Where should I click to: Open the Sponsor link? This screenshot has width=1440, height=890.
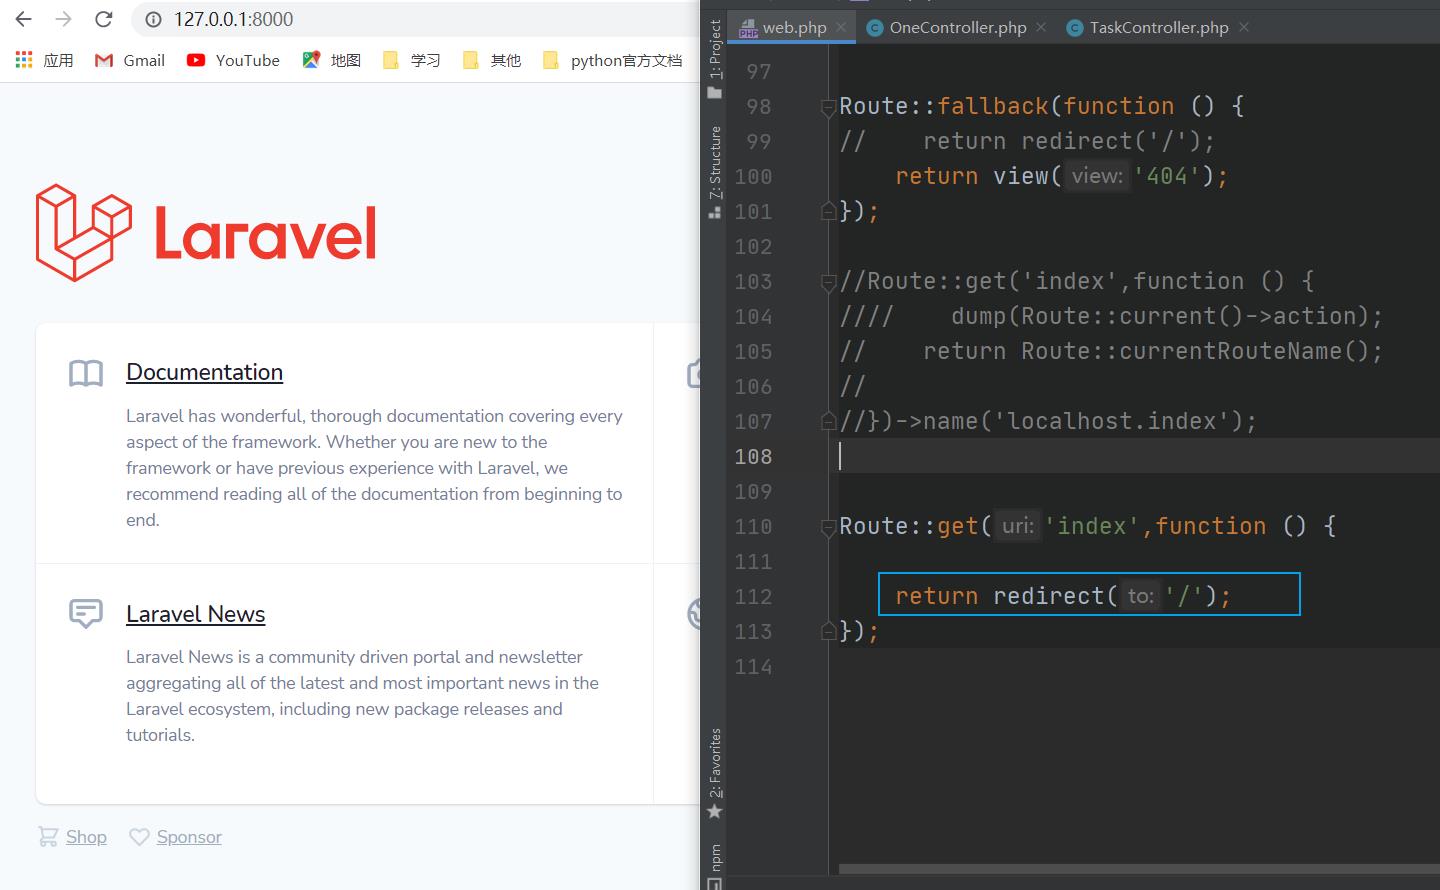[189, 837]
